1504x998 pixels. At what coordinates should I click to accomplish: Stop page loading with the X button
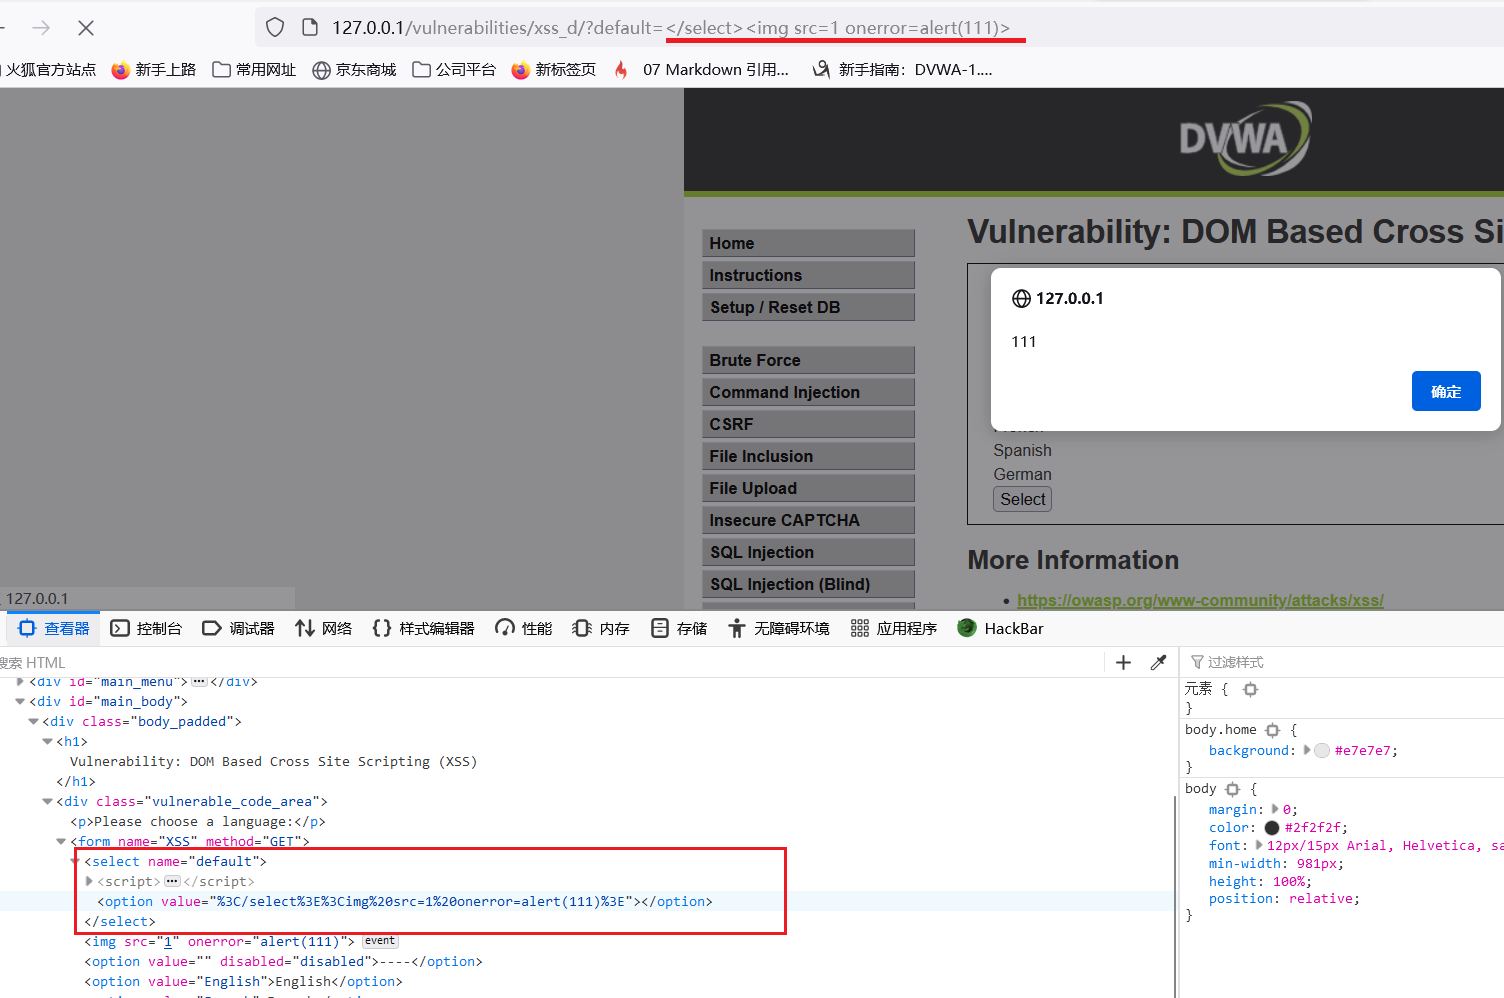86,28
